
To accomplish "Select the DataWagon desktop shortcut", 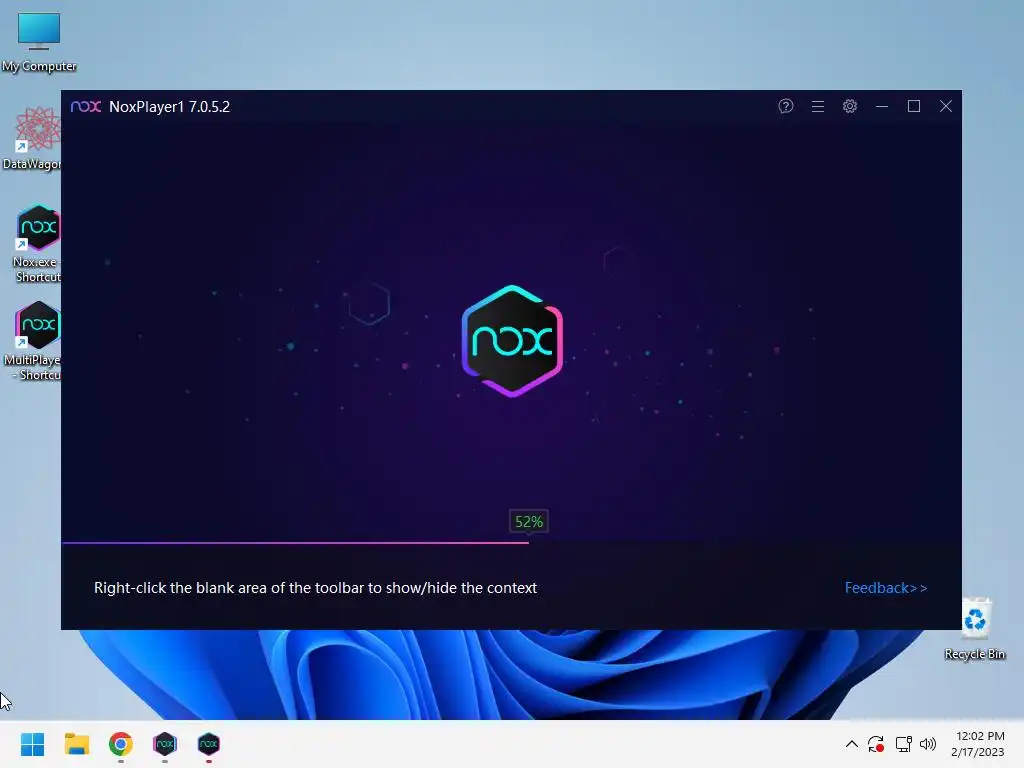I will coord(33,138).
